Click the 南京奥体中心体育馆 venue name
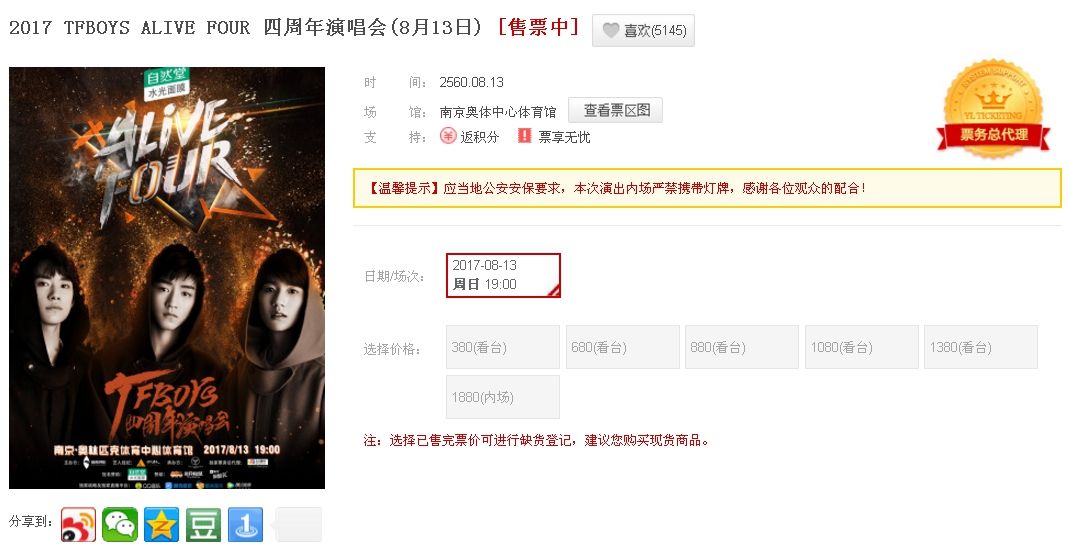1069x553 pixels. pyautogui.click(x=498, y=112)
